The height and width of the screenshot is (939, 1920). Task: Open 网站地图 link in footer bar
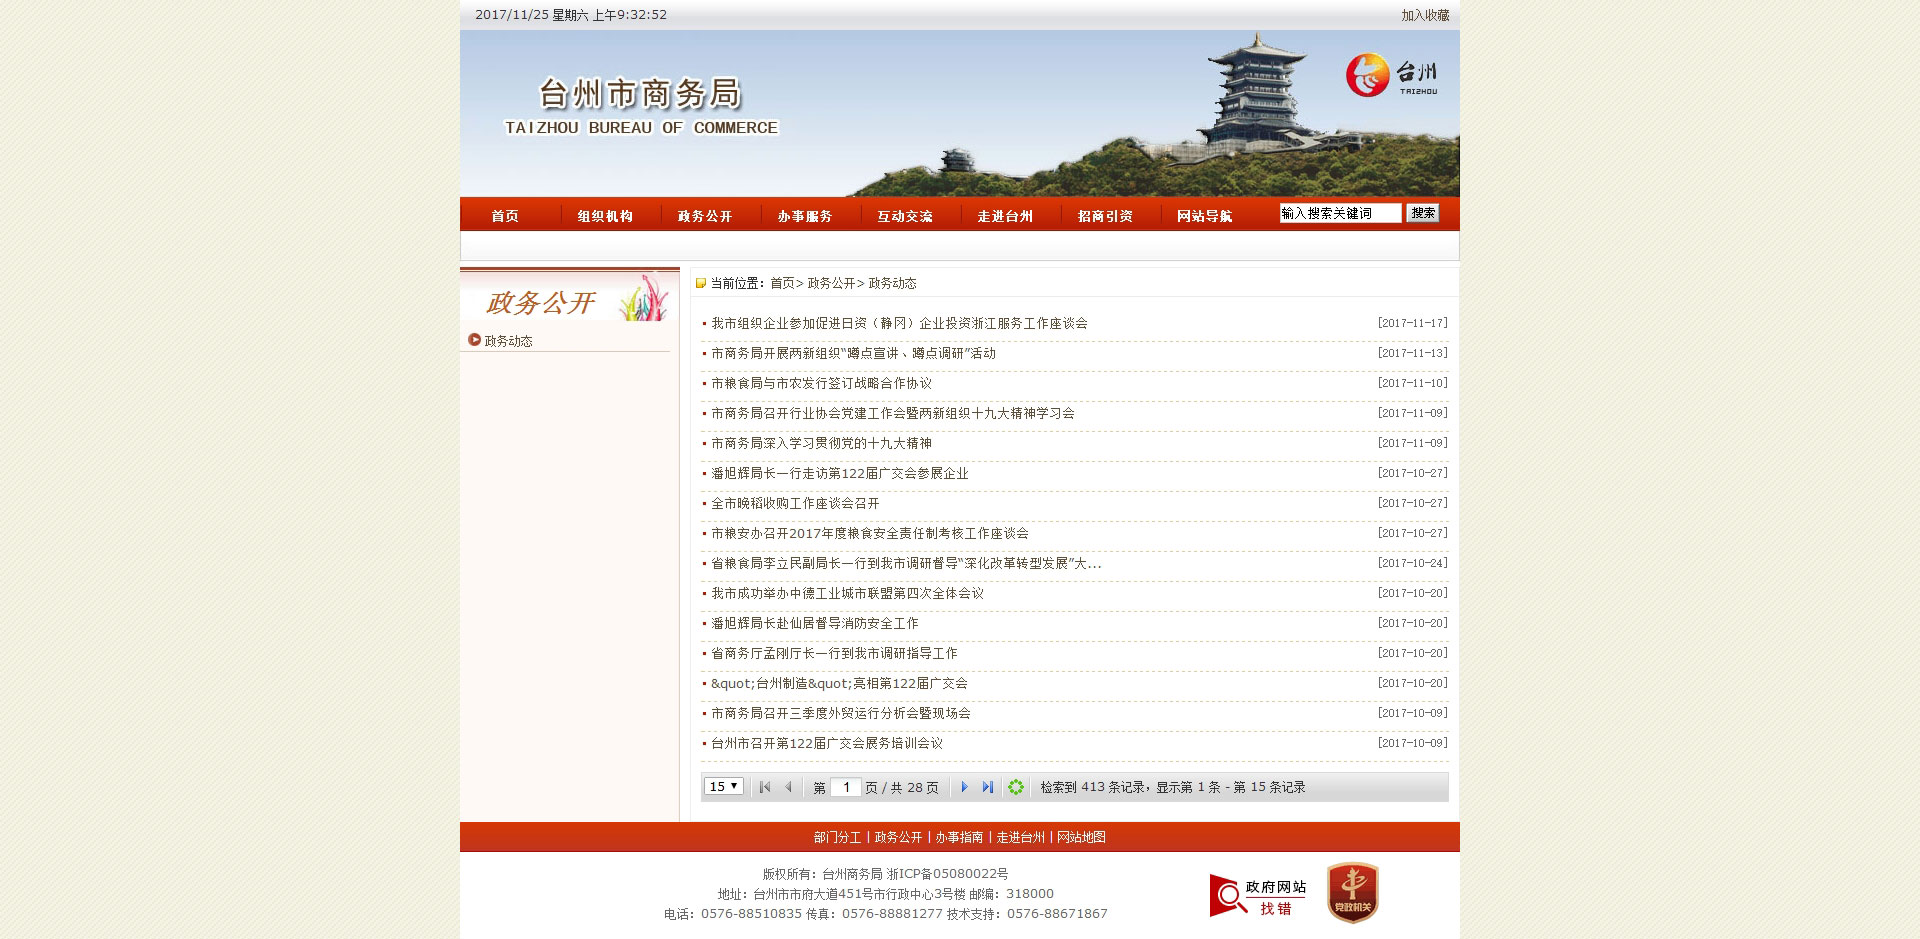[x=1081, y=837]
